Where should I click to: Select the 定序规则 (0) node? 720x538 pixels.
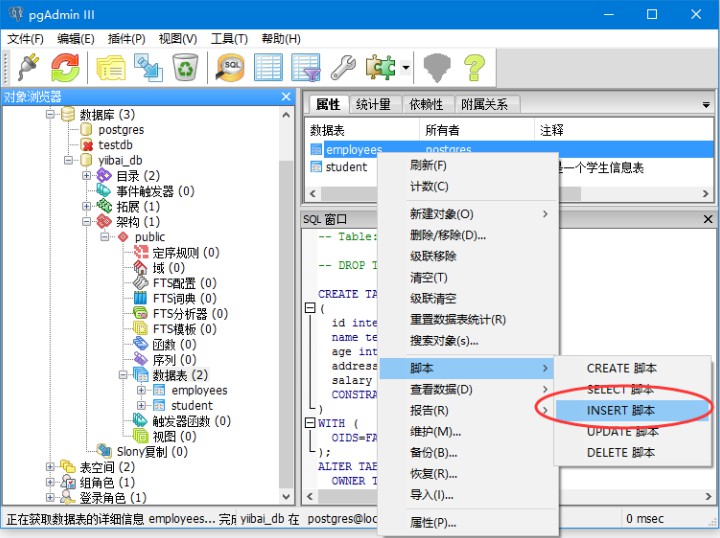click(x=186, y=252)
